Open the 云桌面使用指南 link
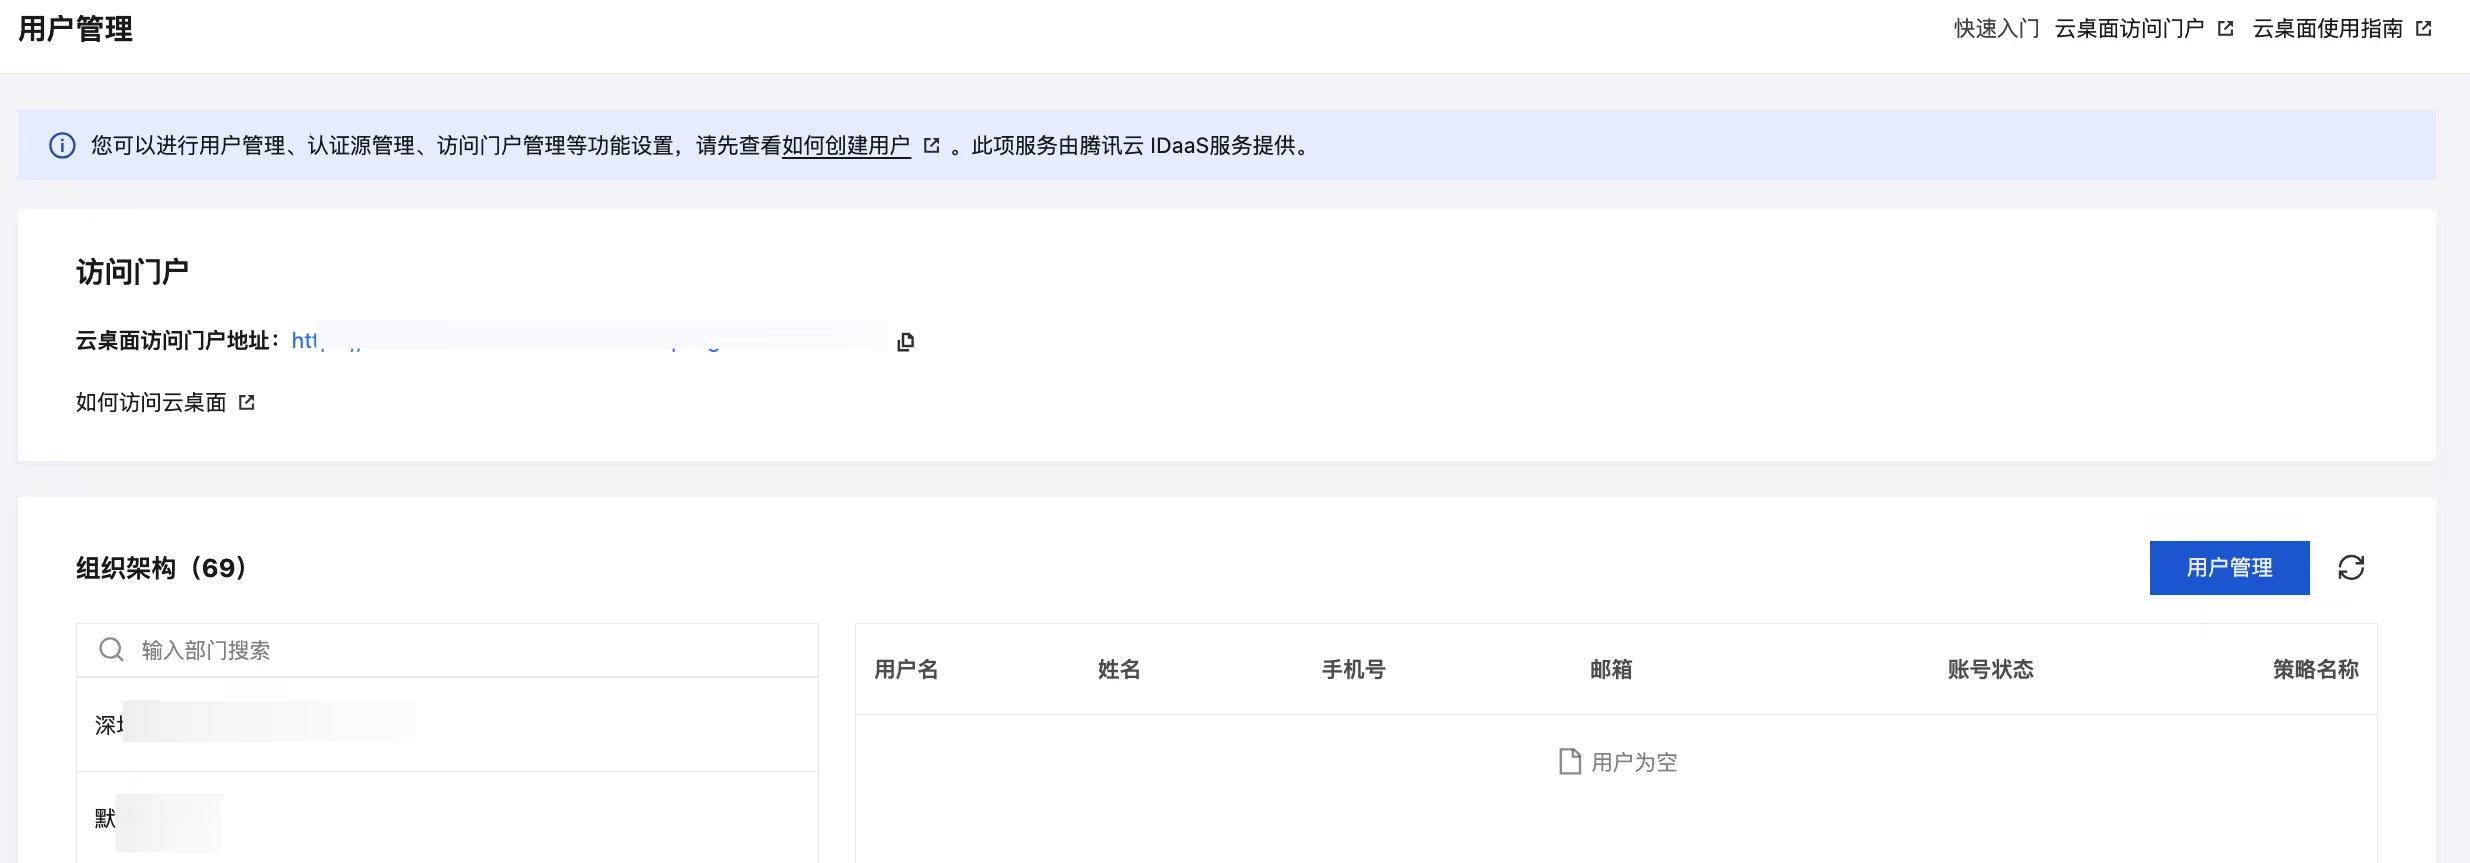Image resolution: width=2470 pixels, height=863 pixels. click(2327, 29)
